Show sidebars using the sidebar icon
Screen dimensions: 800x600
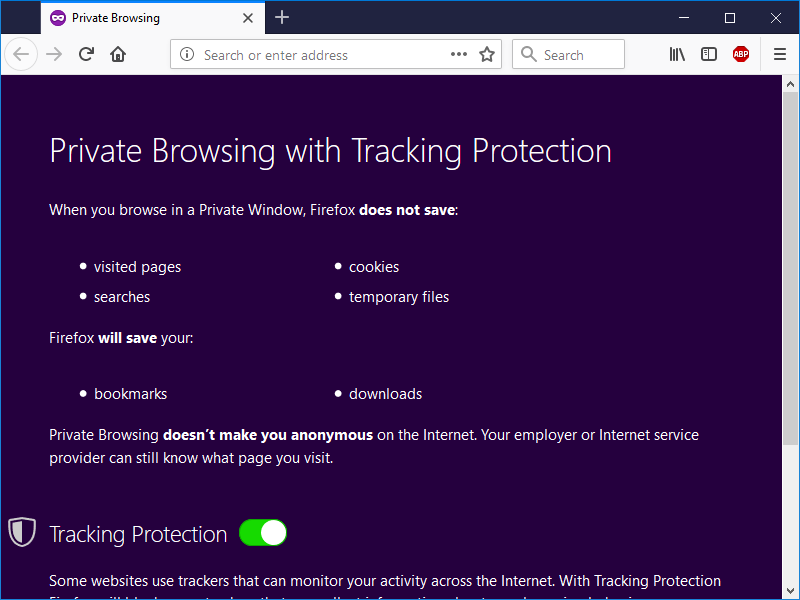709,55
